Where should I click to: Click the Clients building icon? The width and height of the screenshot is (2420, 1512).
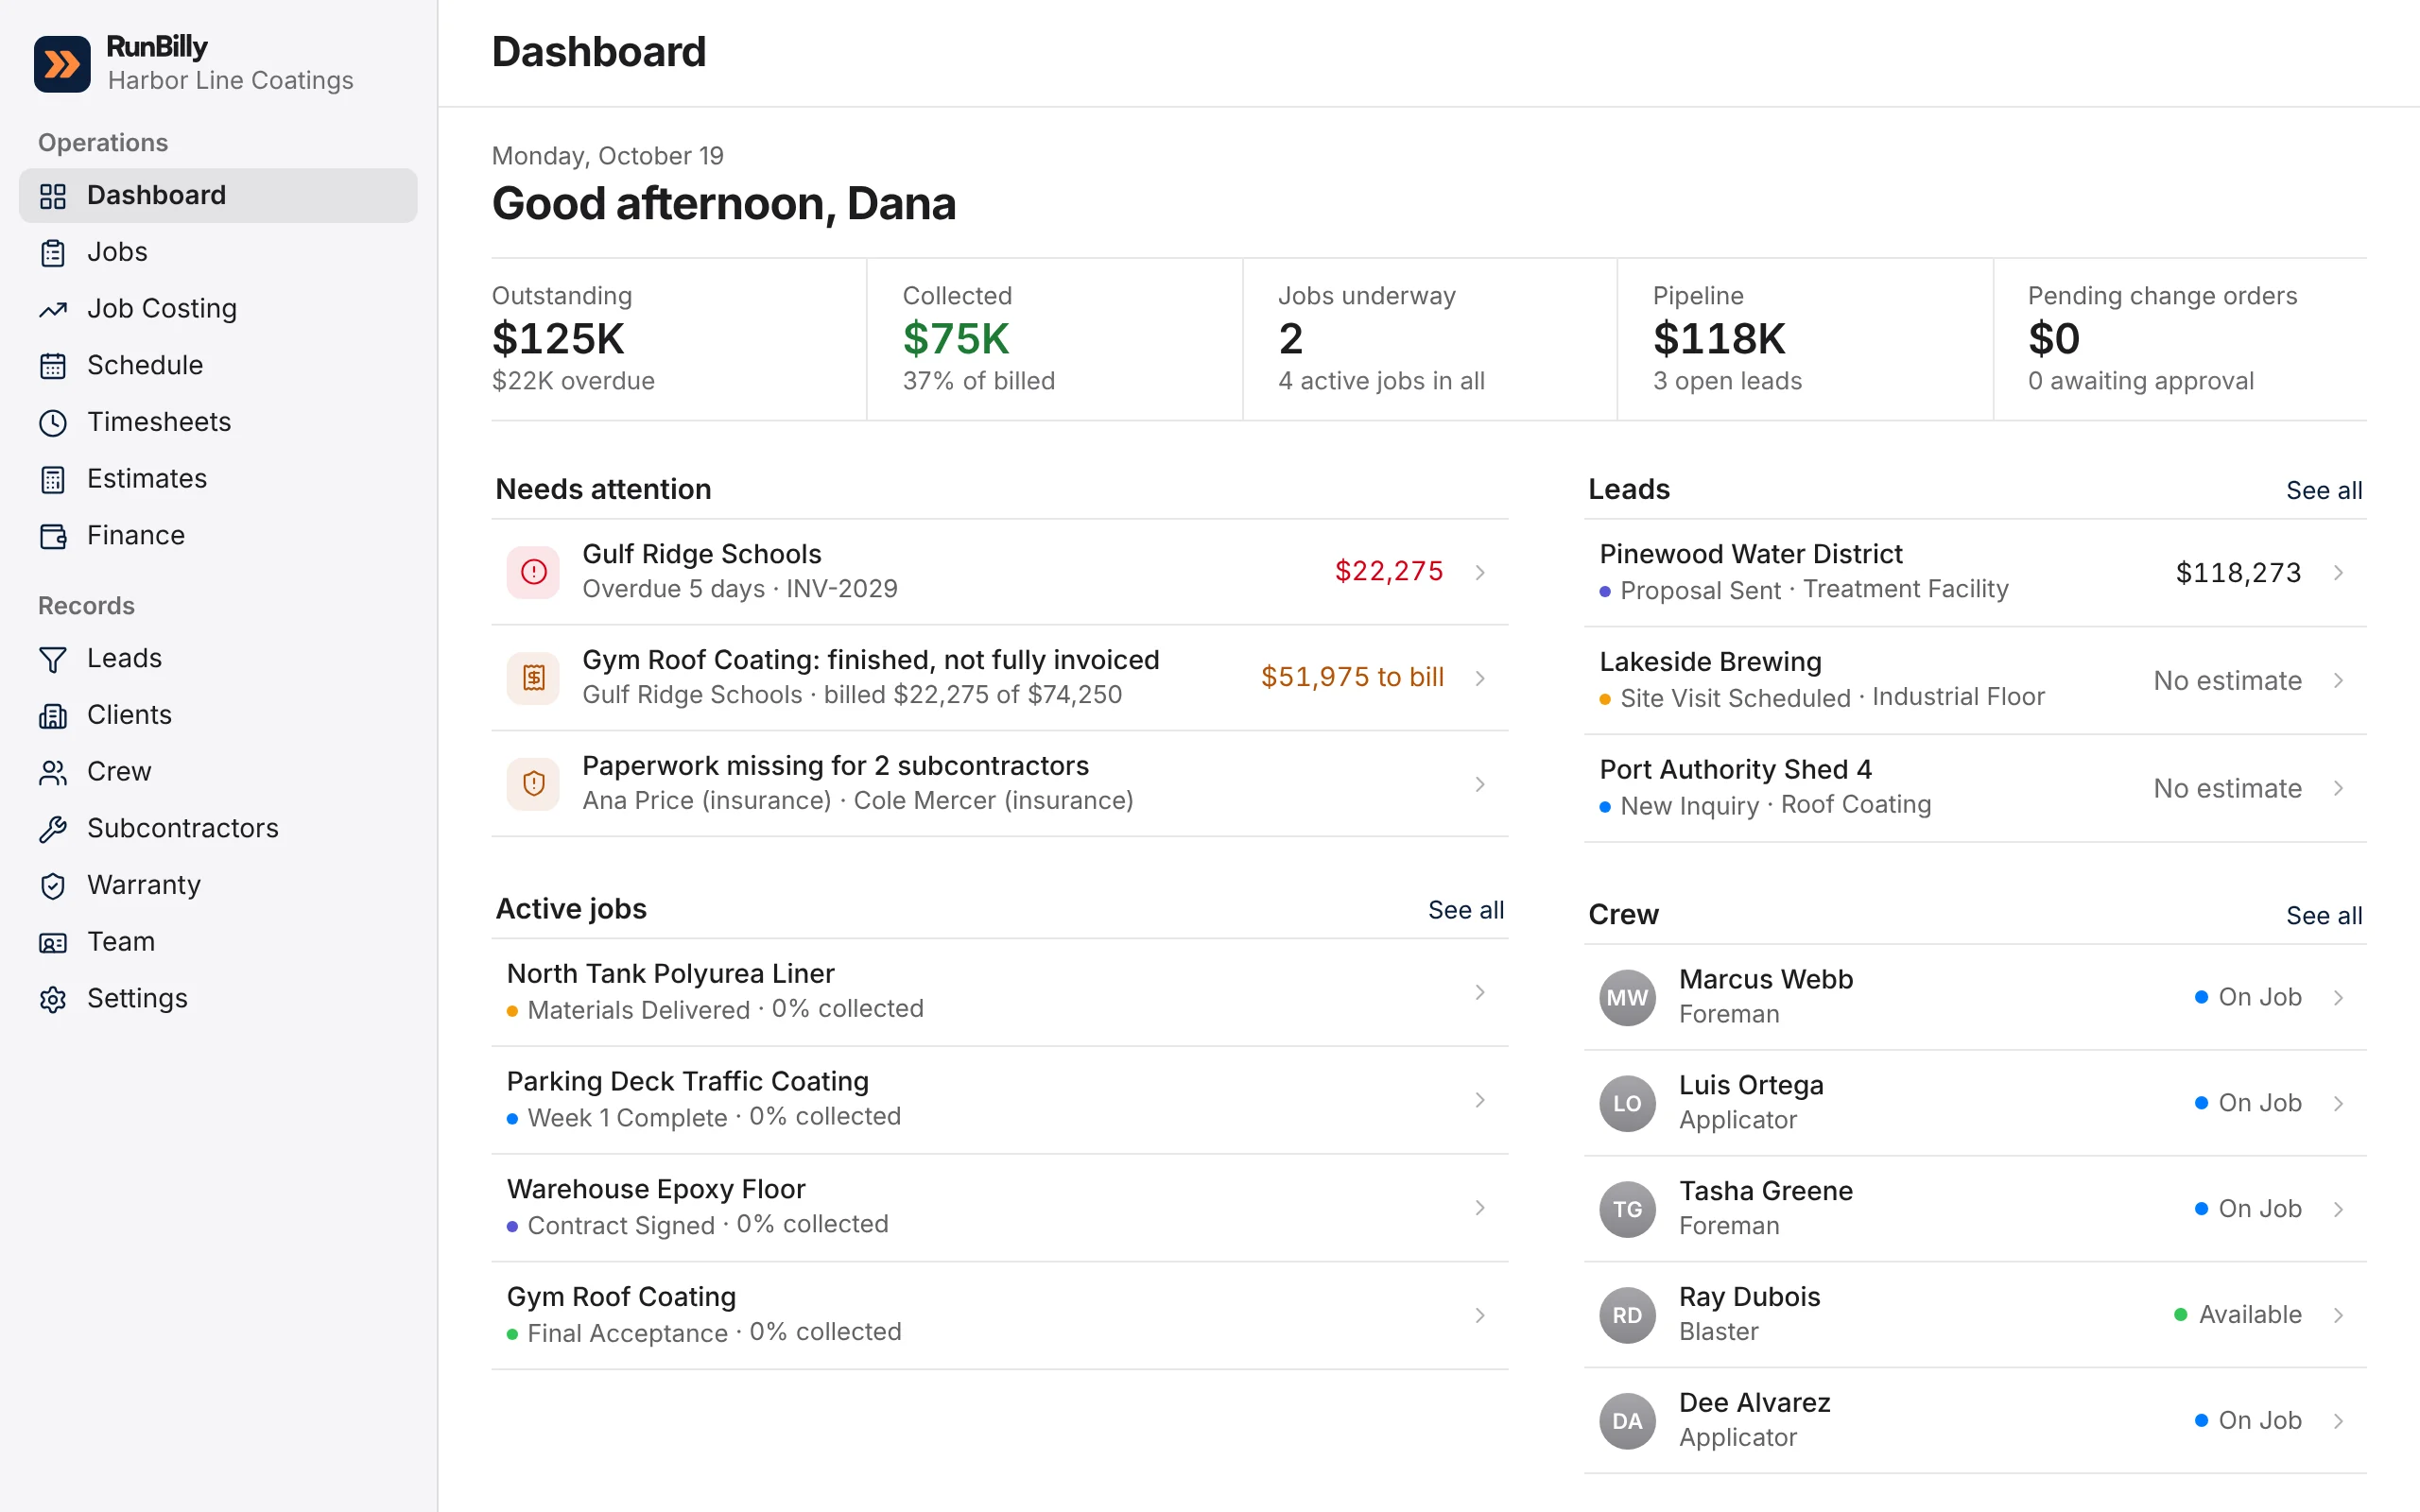(53, 716)
